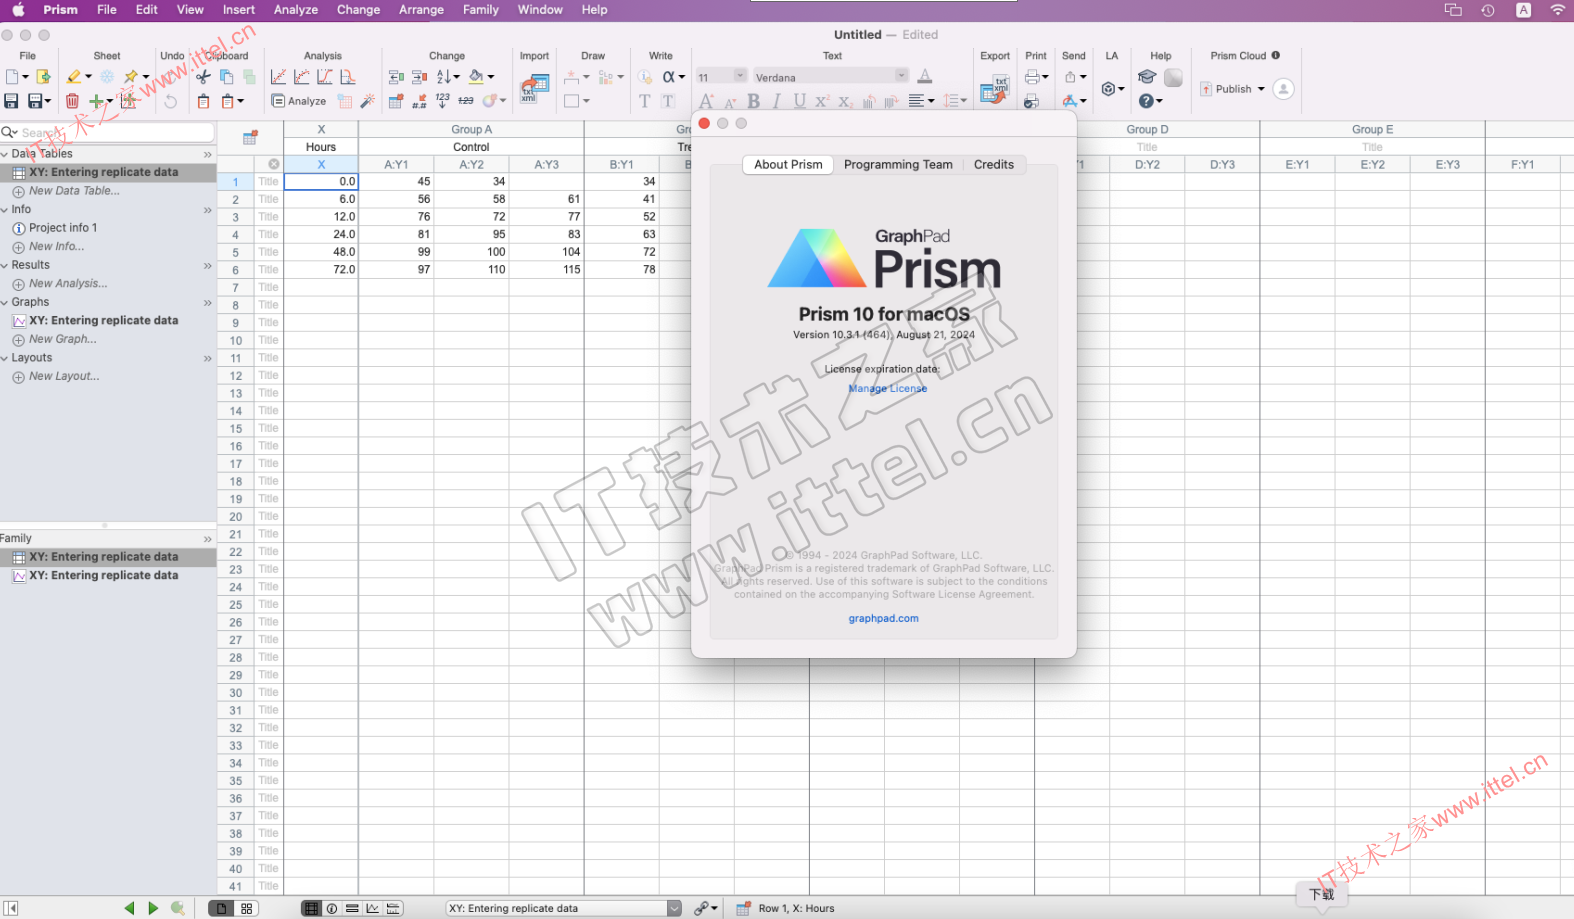Viewport: 1574px width, 919px height.
Task: Click the highlighter sheet color icon
Action: point(74,77)
